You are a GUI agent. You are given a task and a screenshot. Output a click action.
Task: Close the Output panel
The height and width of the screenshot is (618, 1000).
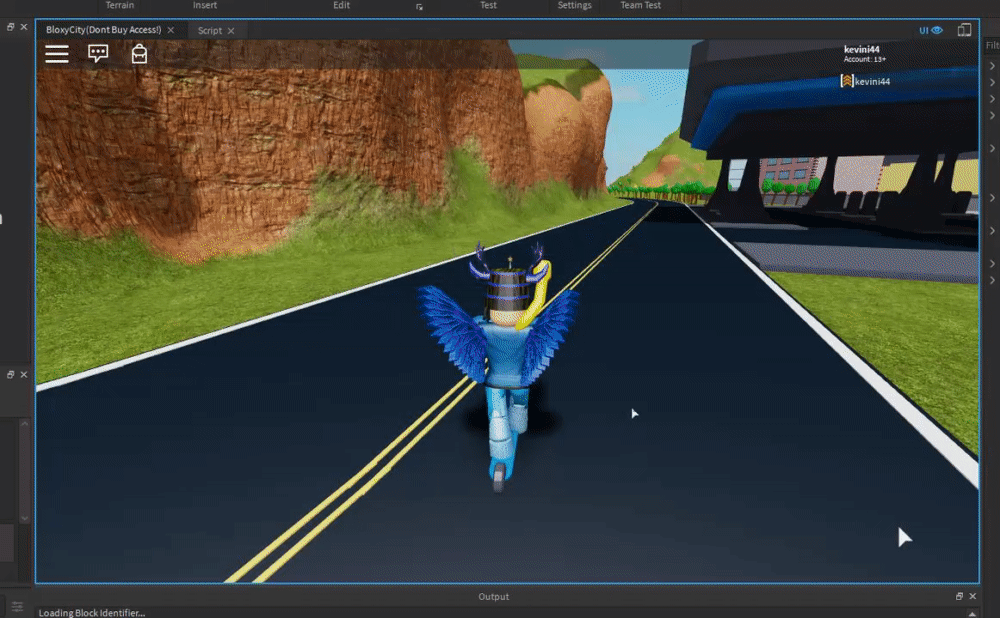973,596
